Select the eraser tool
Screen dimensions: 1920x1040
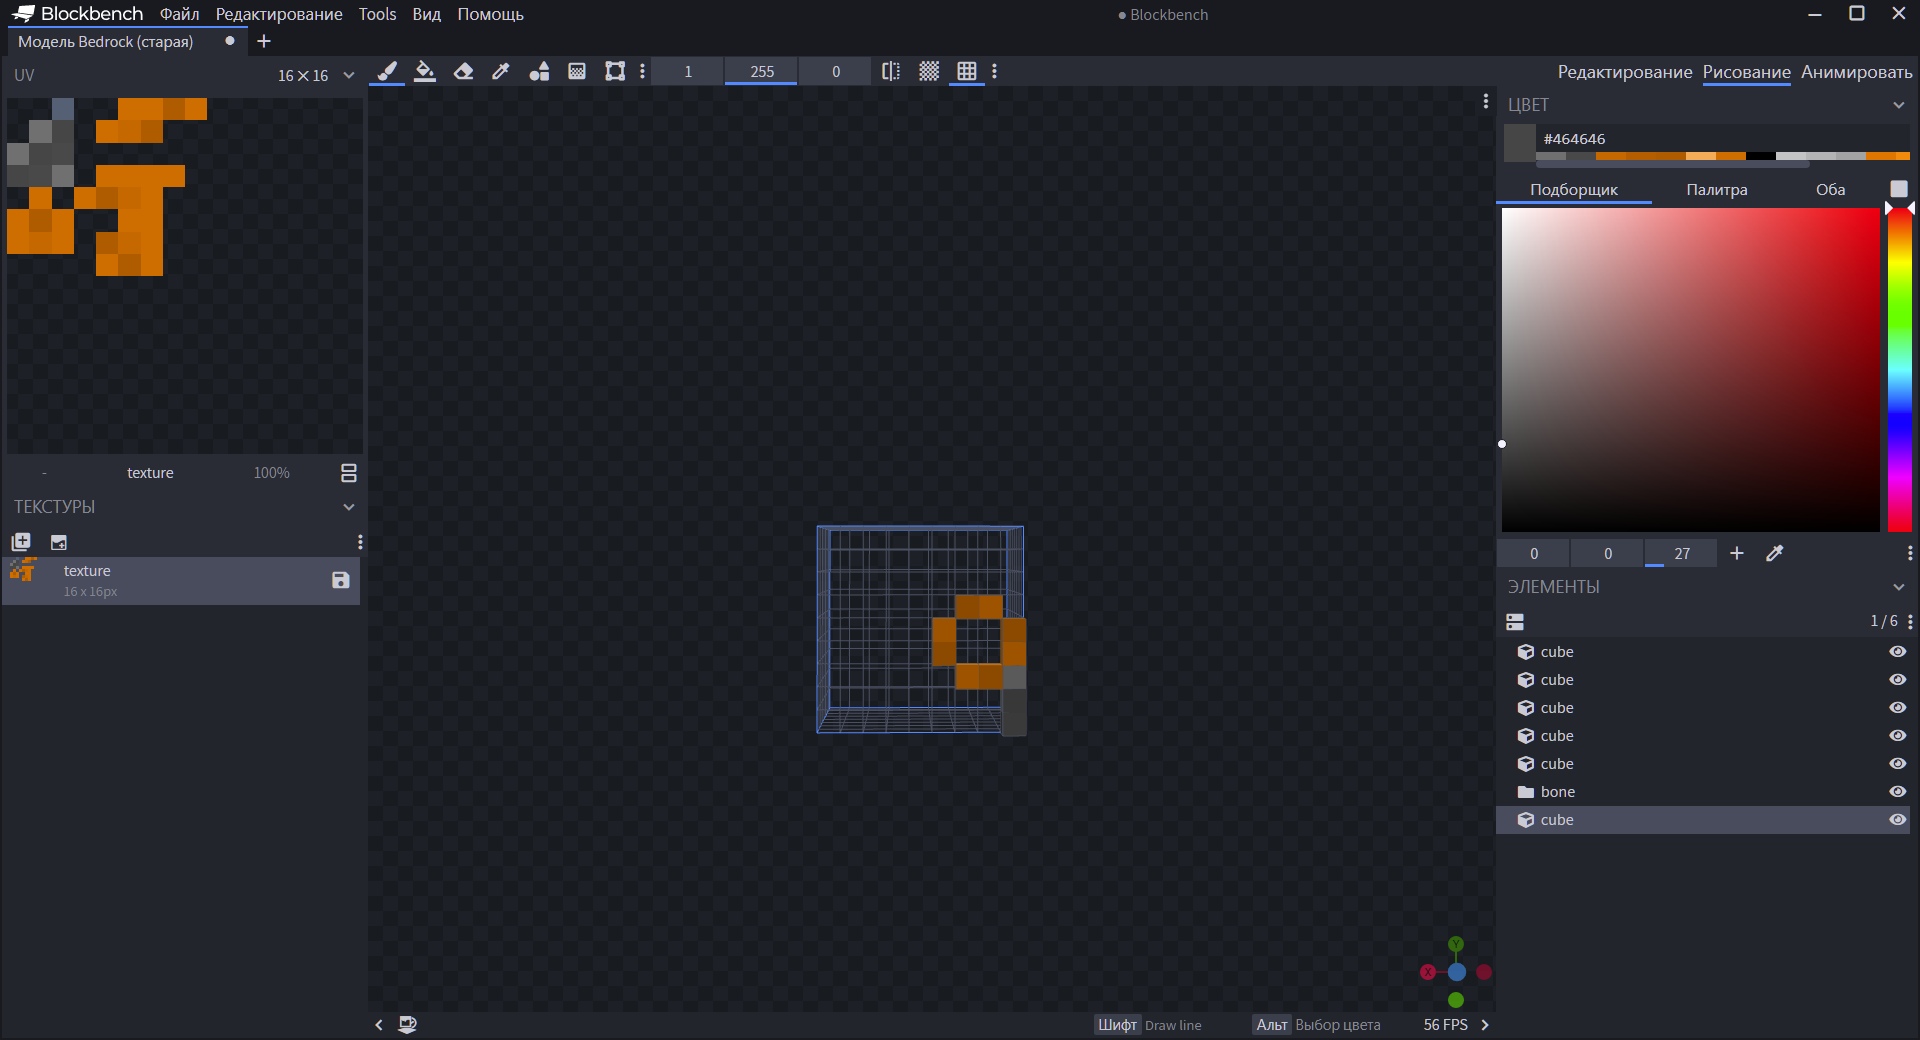[463, 71]
